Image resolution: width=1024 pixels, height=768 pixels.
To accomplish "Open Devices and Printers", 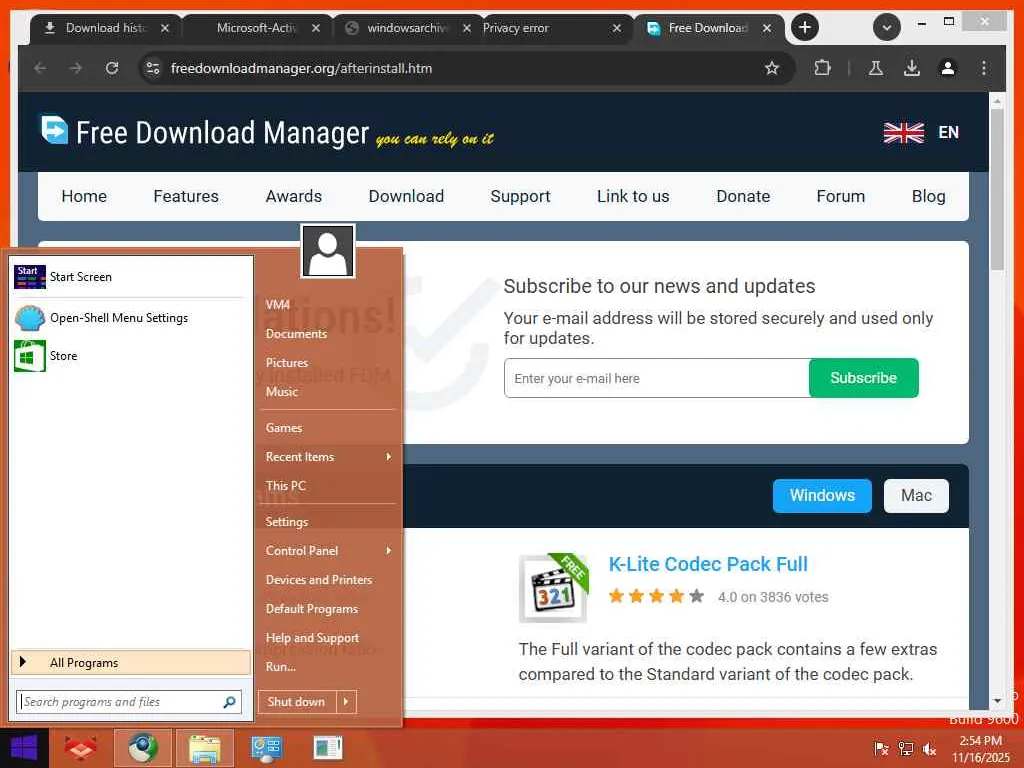I will coord(328,580).
